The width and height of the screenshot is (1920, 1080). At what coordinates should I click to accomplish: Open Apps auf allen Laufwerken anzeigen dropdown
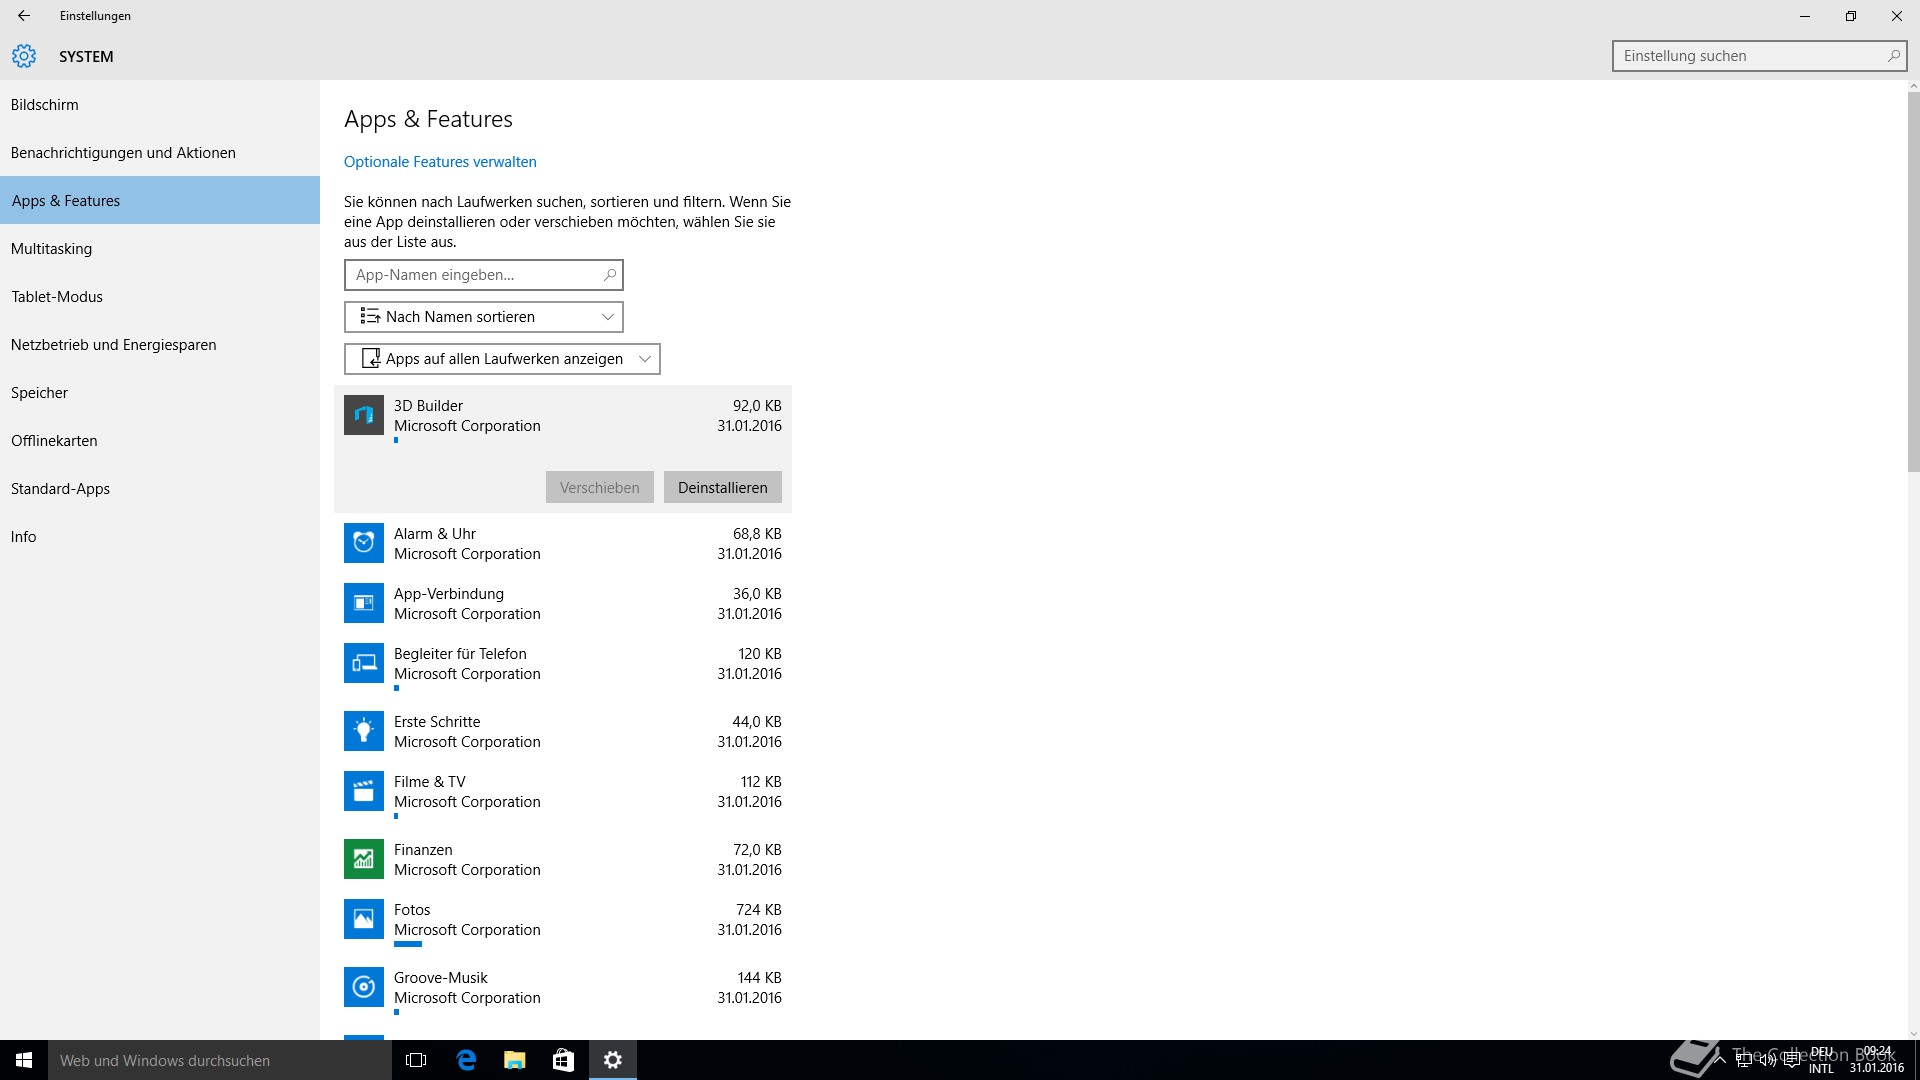[x=502, y=359]
